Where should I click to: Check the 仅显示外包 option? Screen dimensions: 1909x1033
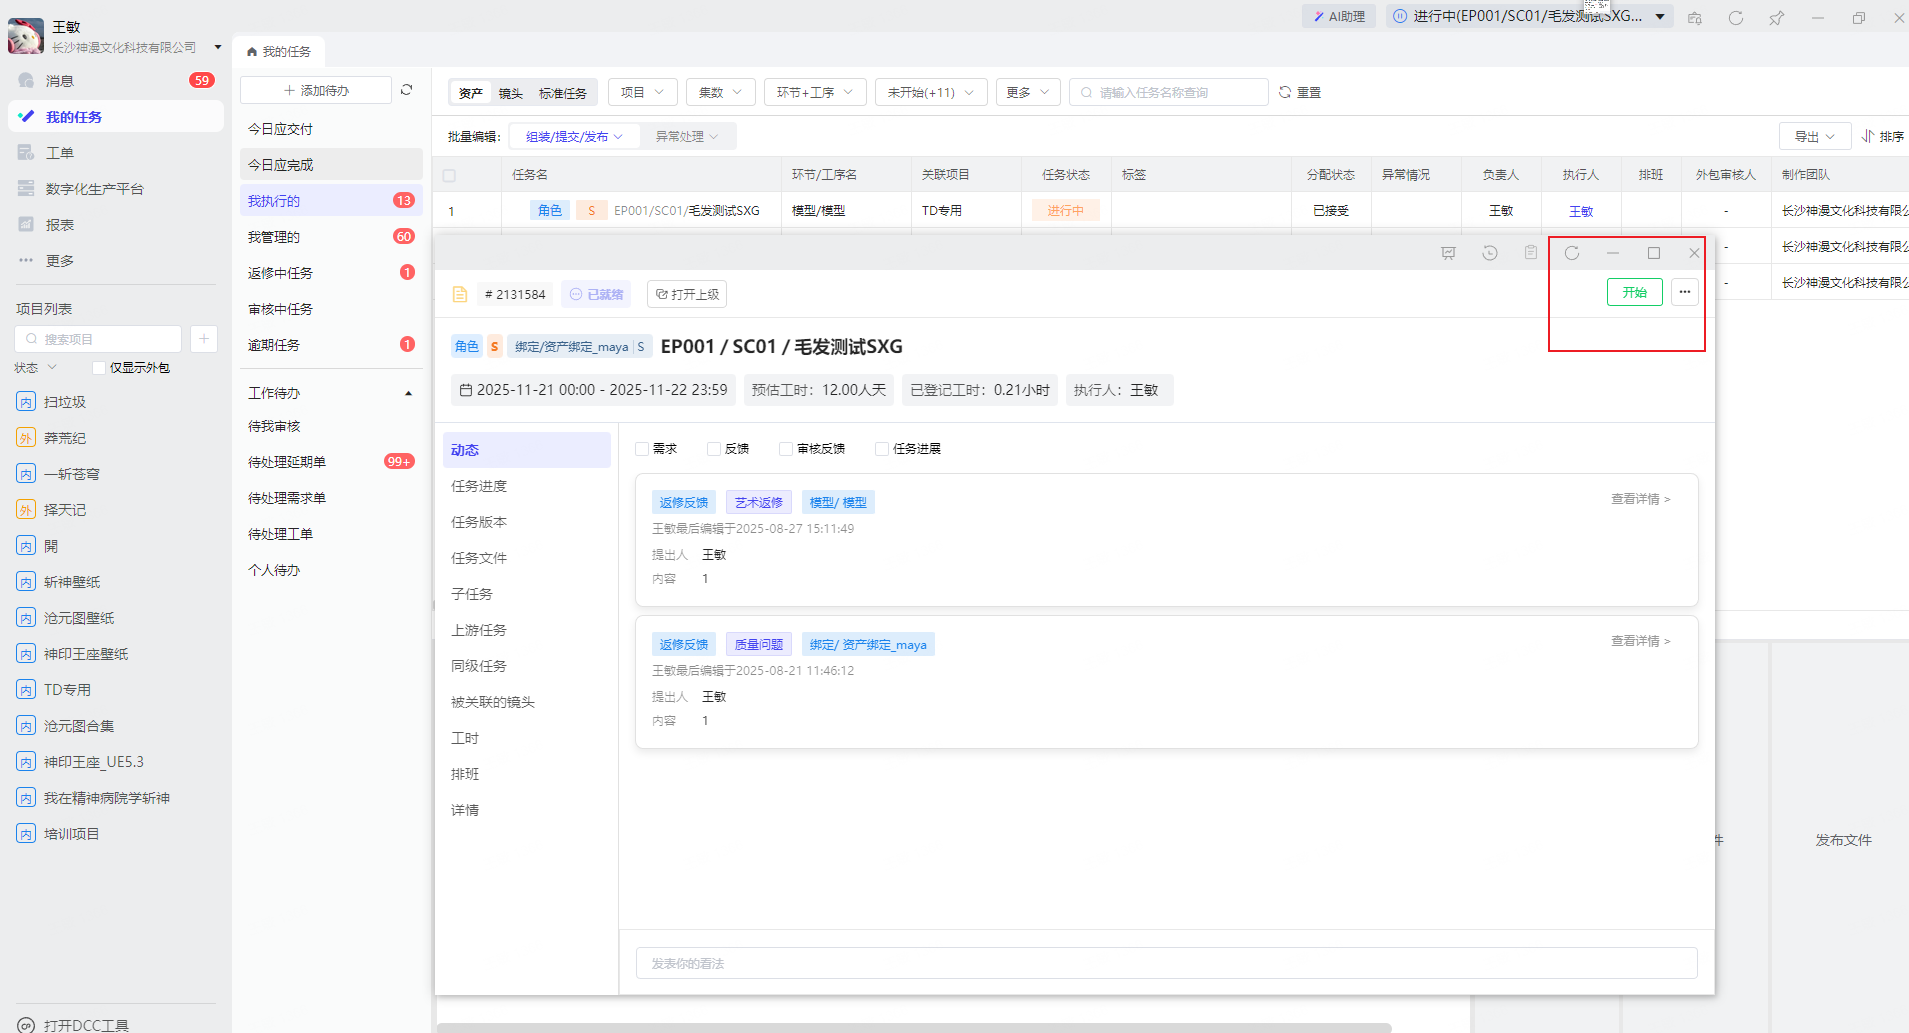click(99, 368)
